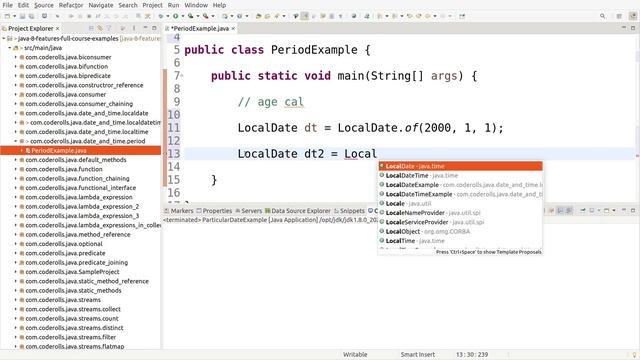Close the PeriodExample.java editor tab
Screen dimensions: 640x360
click(x=233, y=29)
